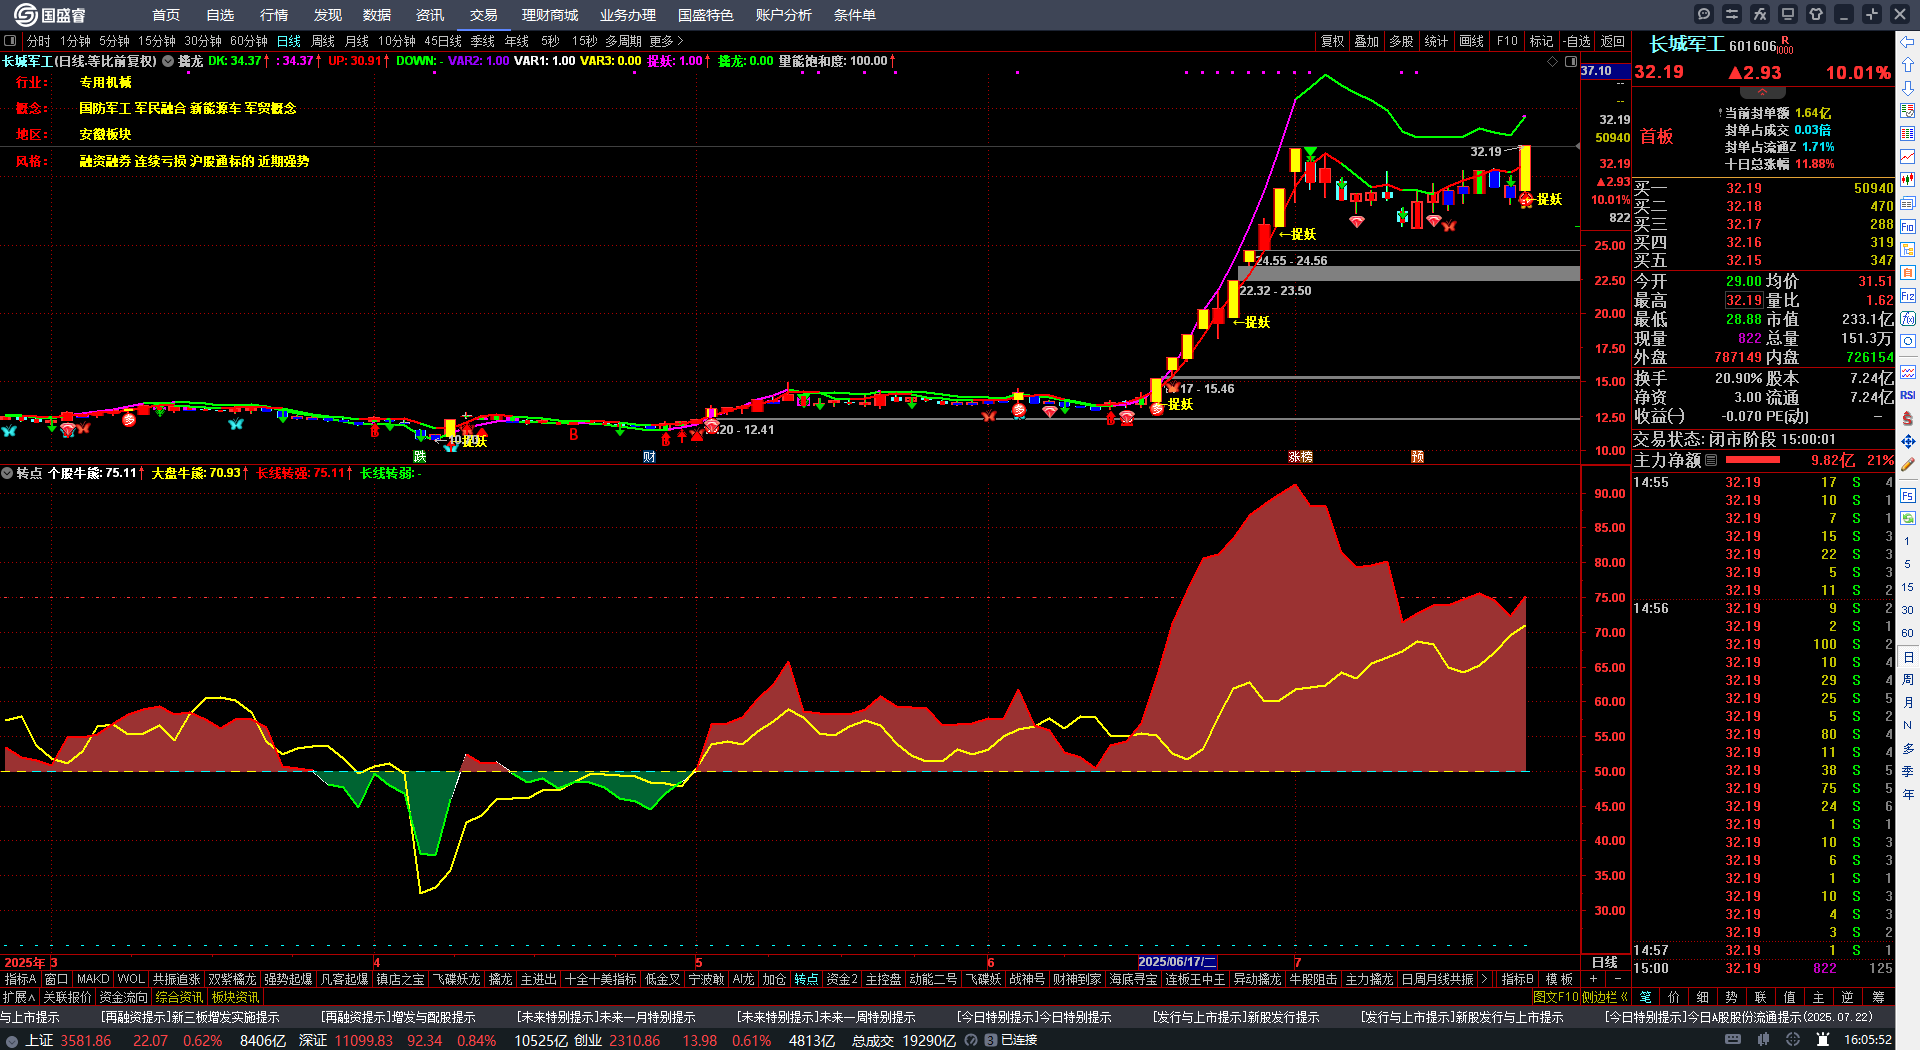The width and height of the screenshot is (1920, 1050).
Task: Switch to 笔 tick detail mode
Action: tap(1646, 997)
